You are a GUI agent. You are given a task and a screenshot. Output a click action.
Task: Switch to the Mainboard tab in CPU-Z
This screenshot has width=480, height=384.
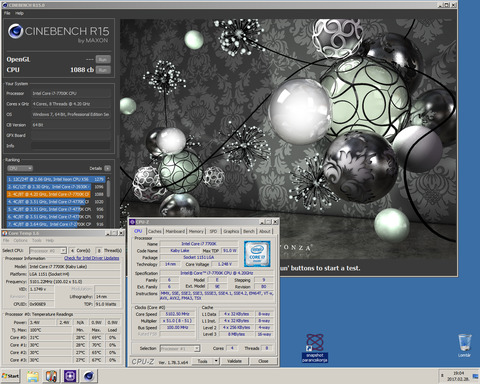(x=175, y=231)
